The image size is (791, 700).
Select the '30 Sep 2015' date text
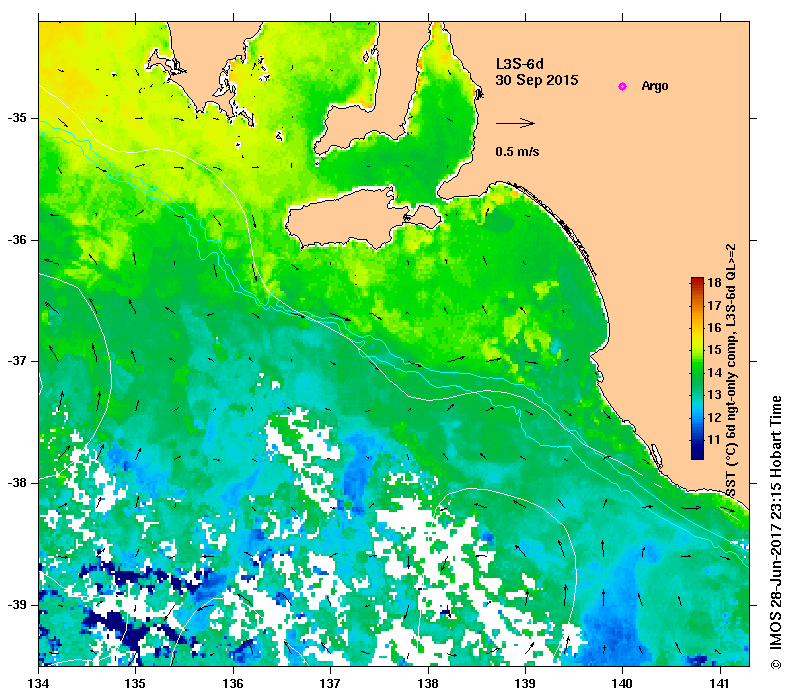pos(537,80)
